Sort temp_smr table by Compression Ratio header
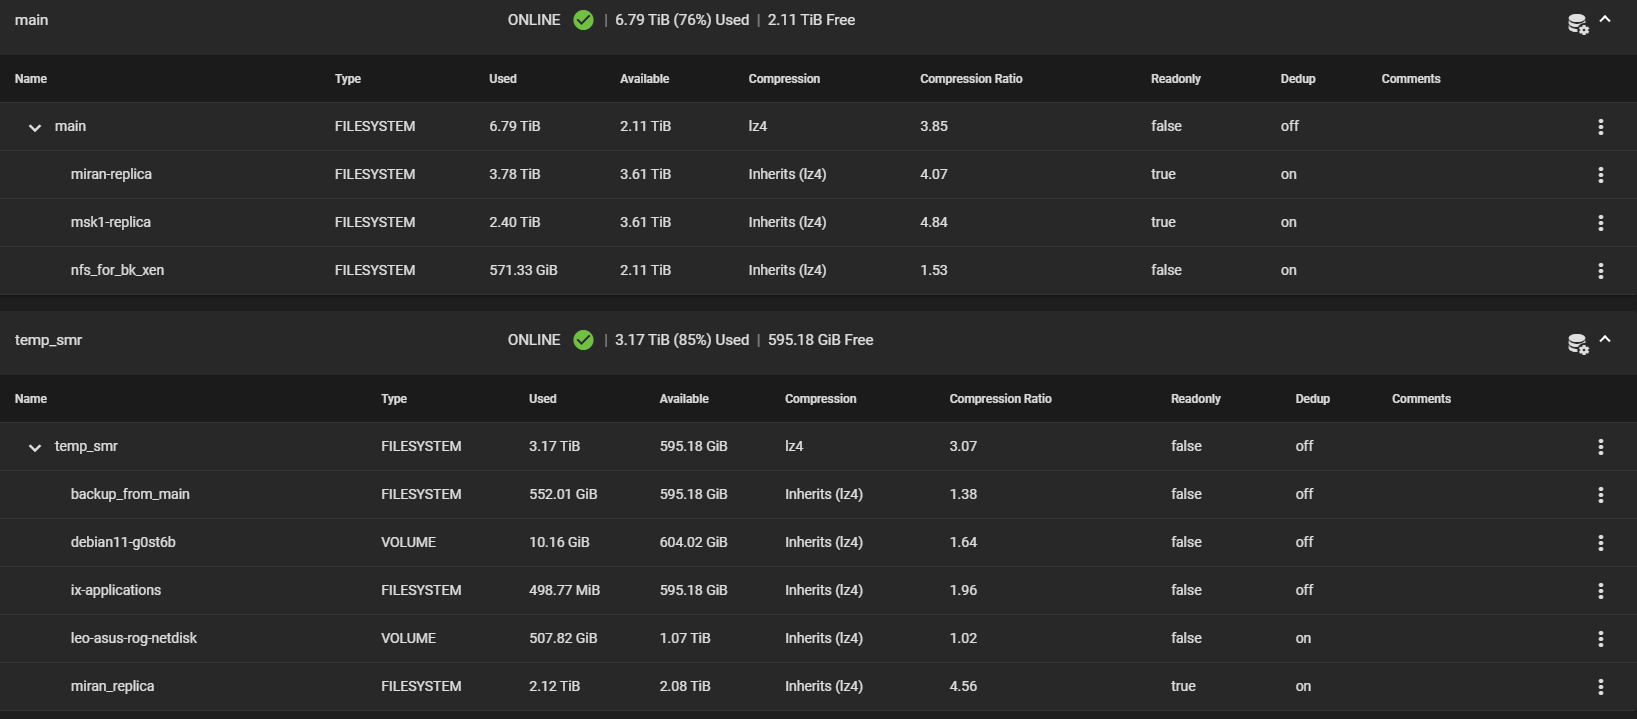Screen dimensions: 1637x719 [x=1000, y=399]
